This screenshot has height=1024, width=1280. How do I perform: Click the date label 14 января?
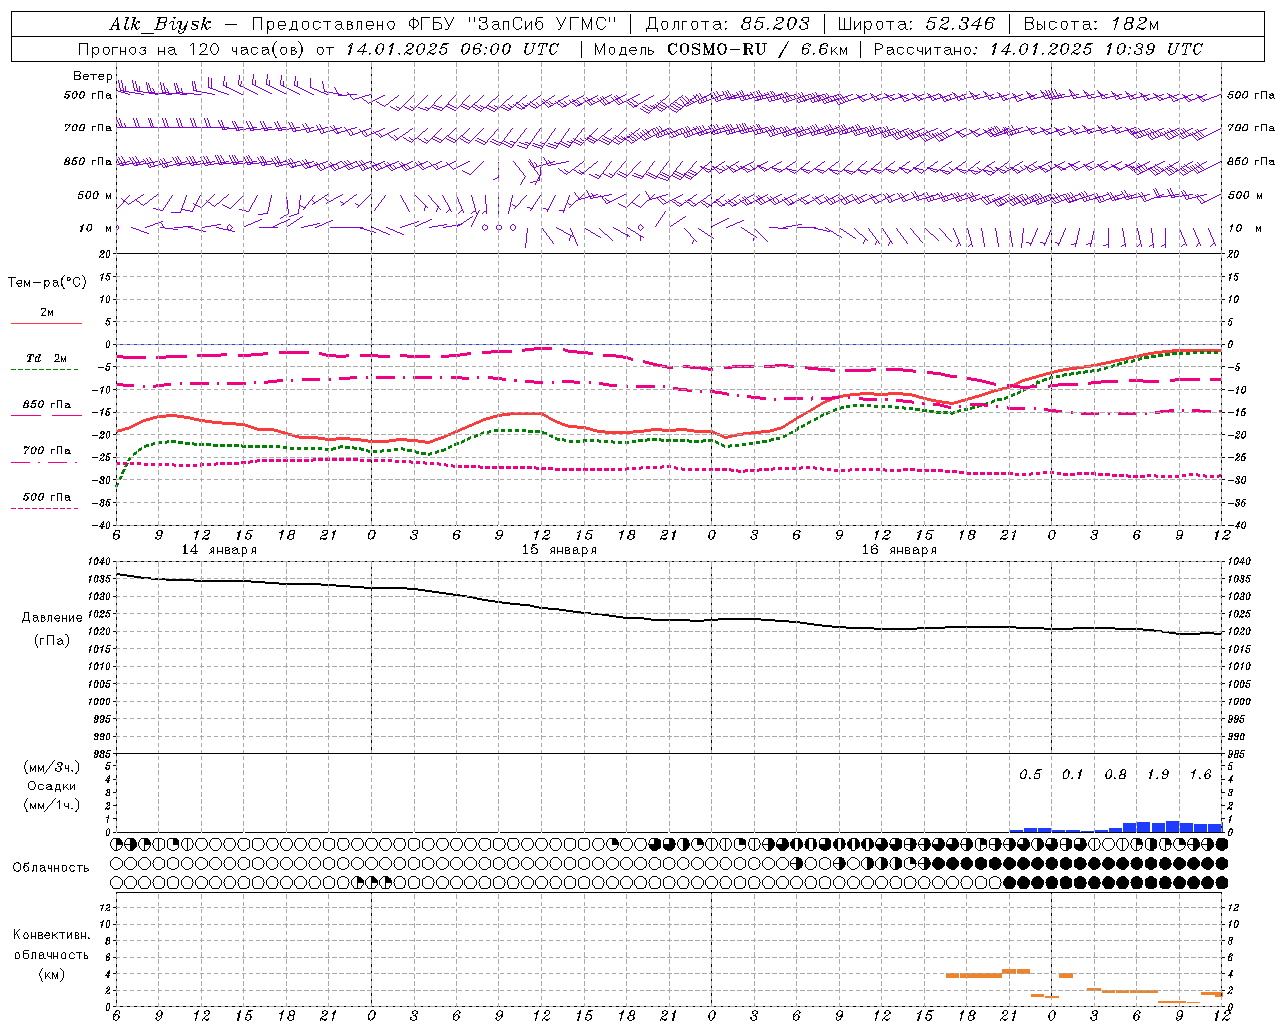(219, 550)
